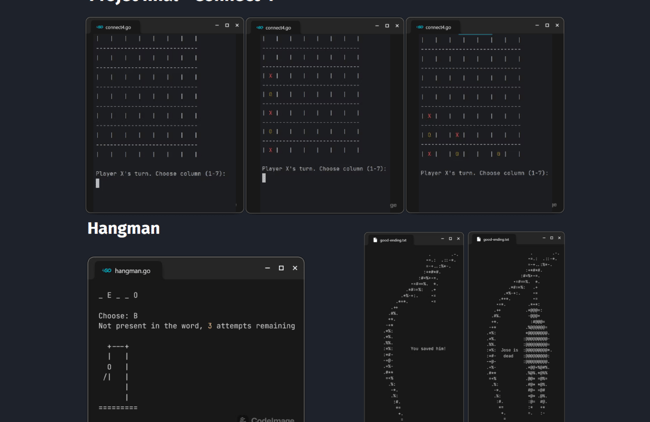Close the "You saved him!" window
Viewport: 650px width, 422px height.
pos(458,238)
